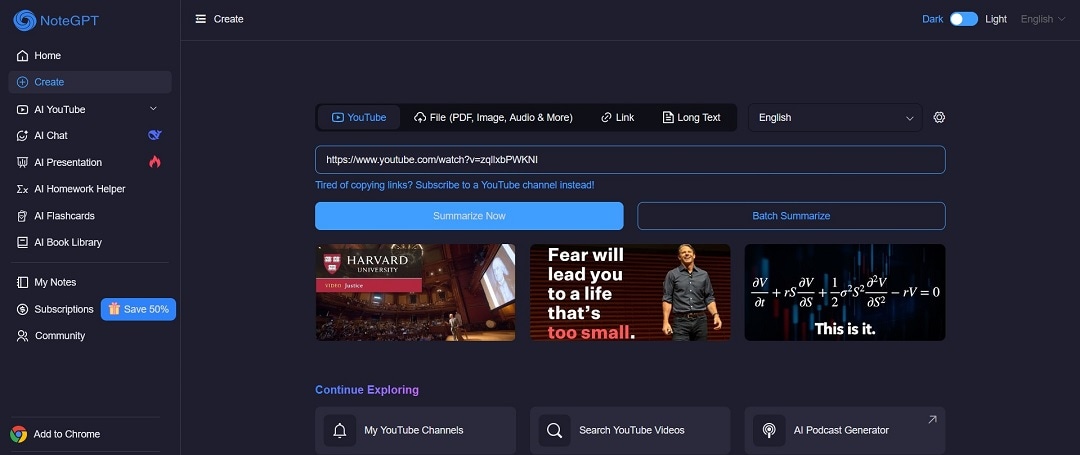Click the cloud upload icon on File tab

[419, 118]
